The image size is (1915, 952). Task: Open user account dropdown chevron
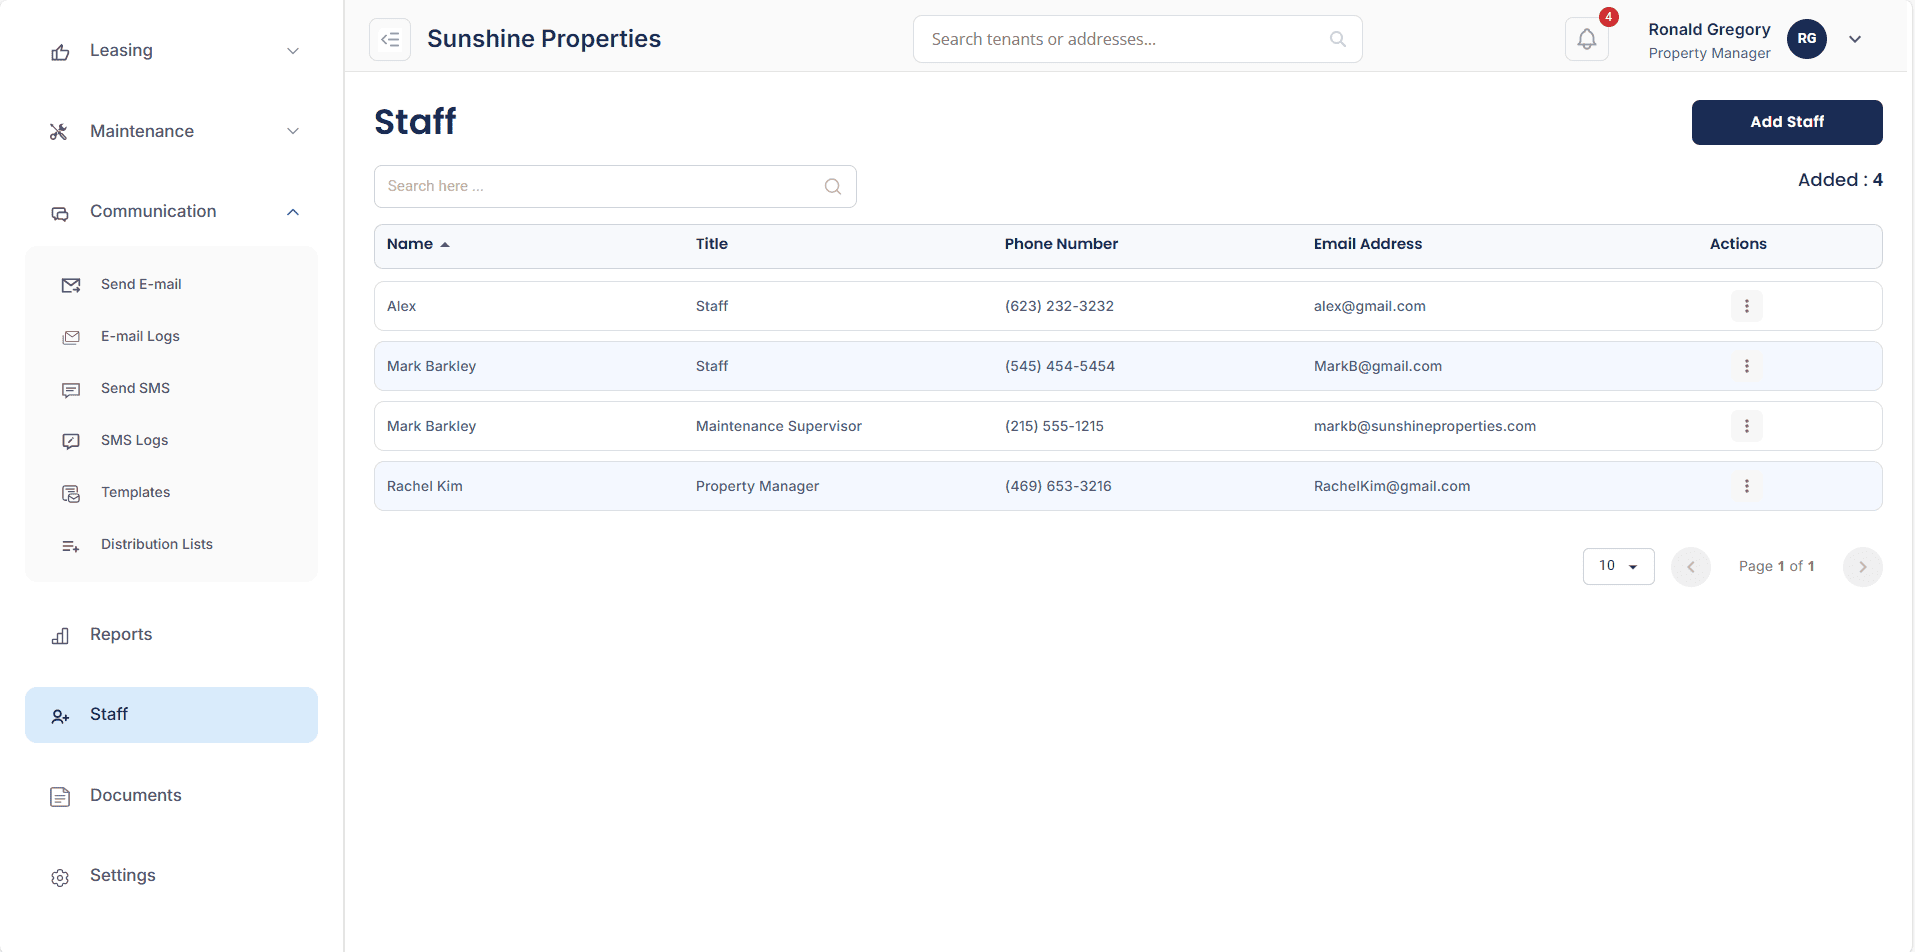(1855, 40)
